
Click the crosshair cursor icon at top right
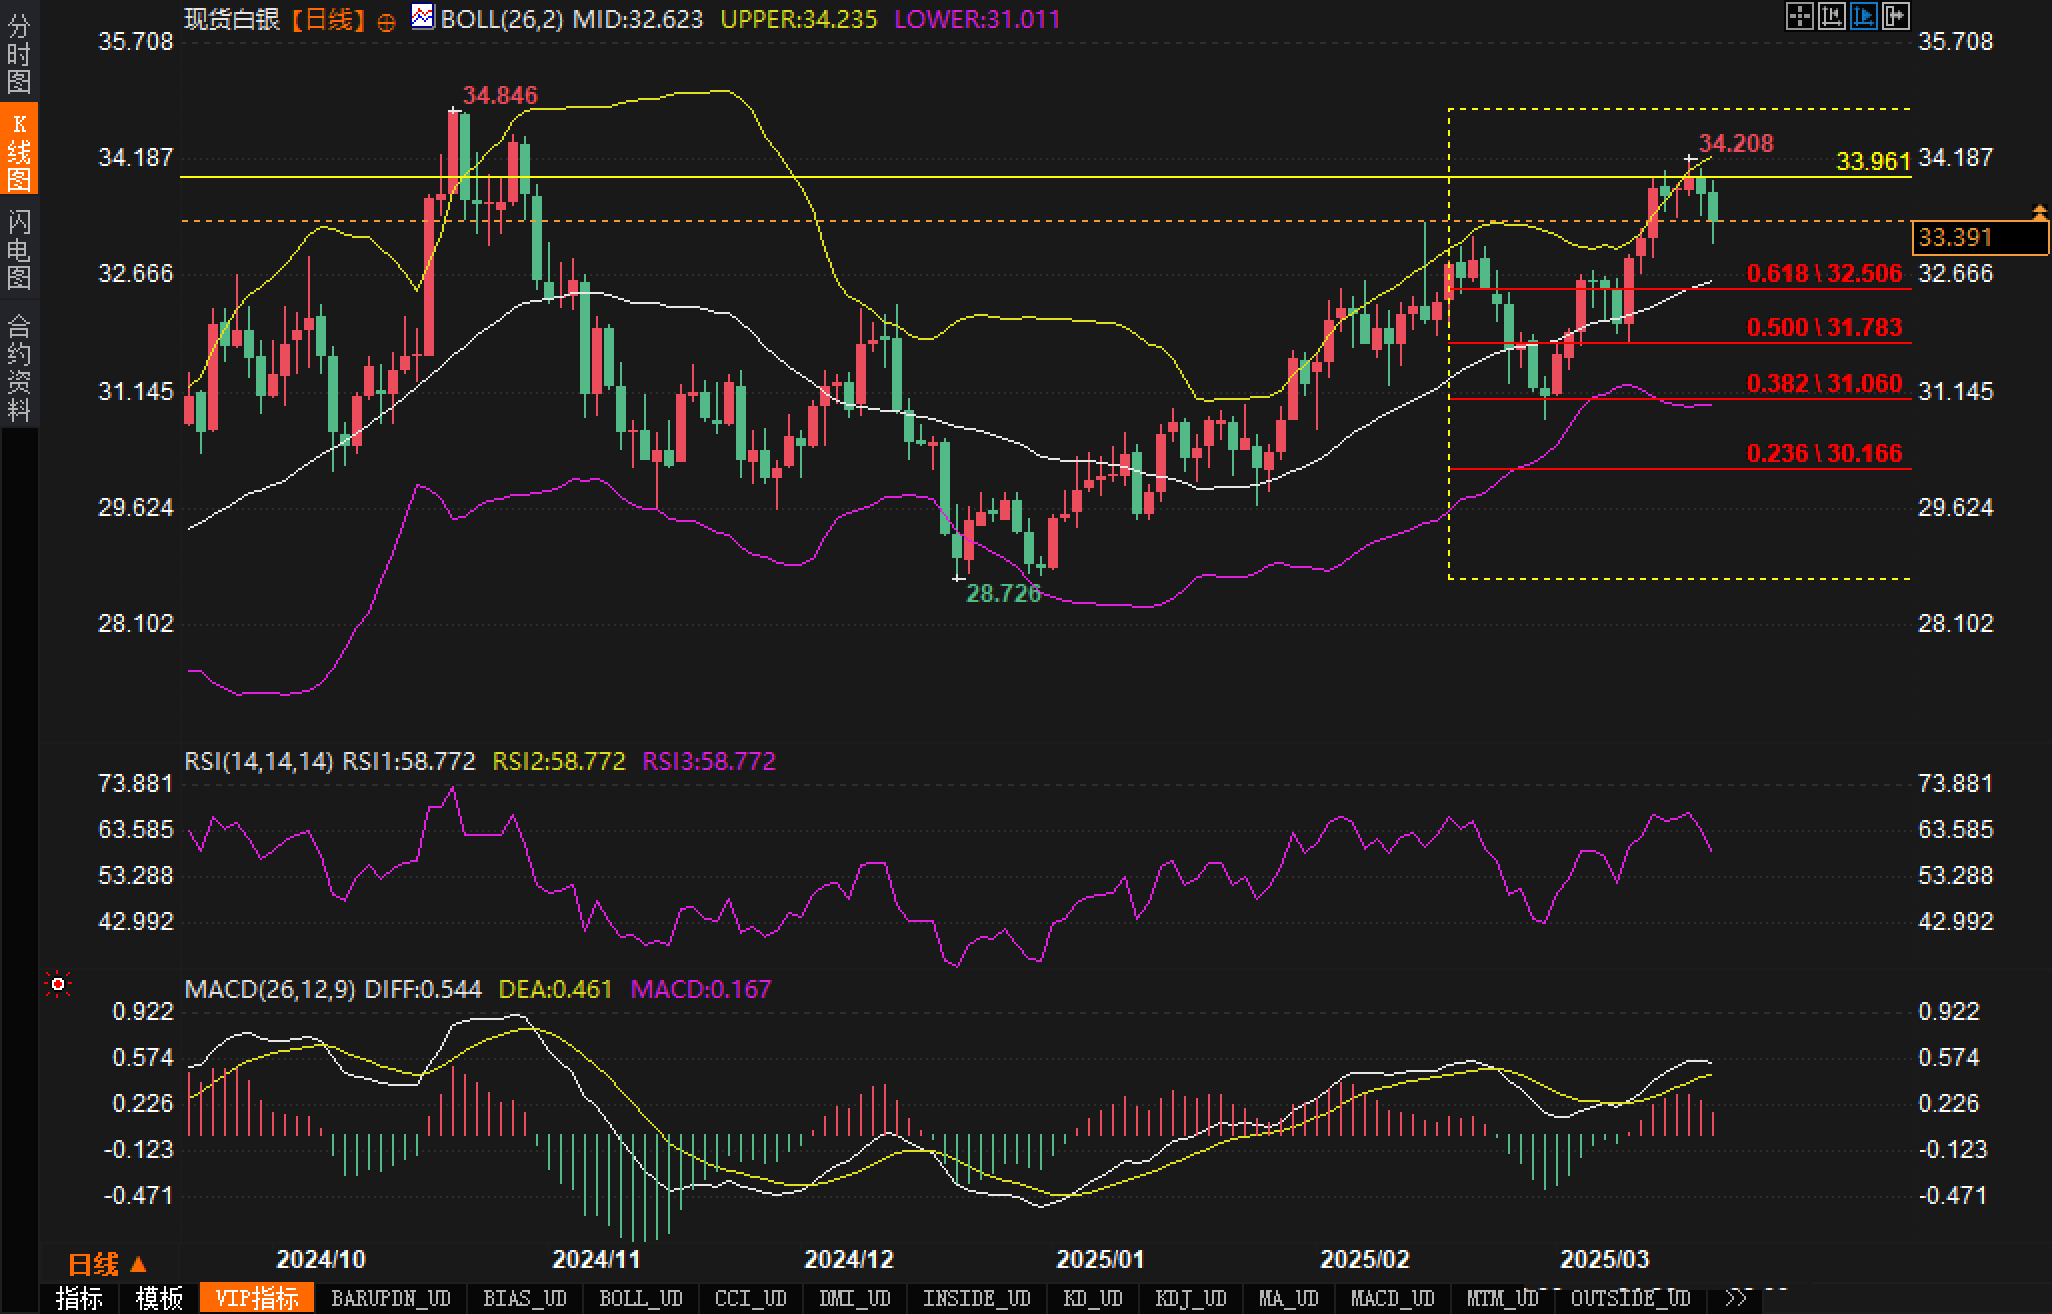coord(1799,16)
